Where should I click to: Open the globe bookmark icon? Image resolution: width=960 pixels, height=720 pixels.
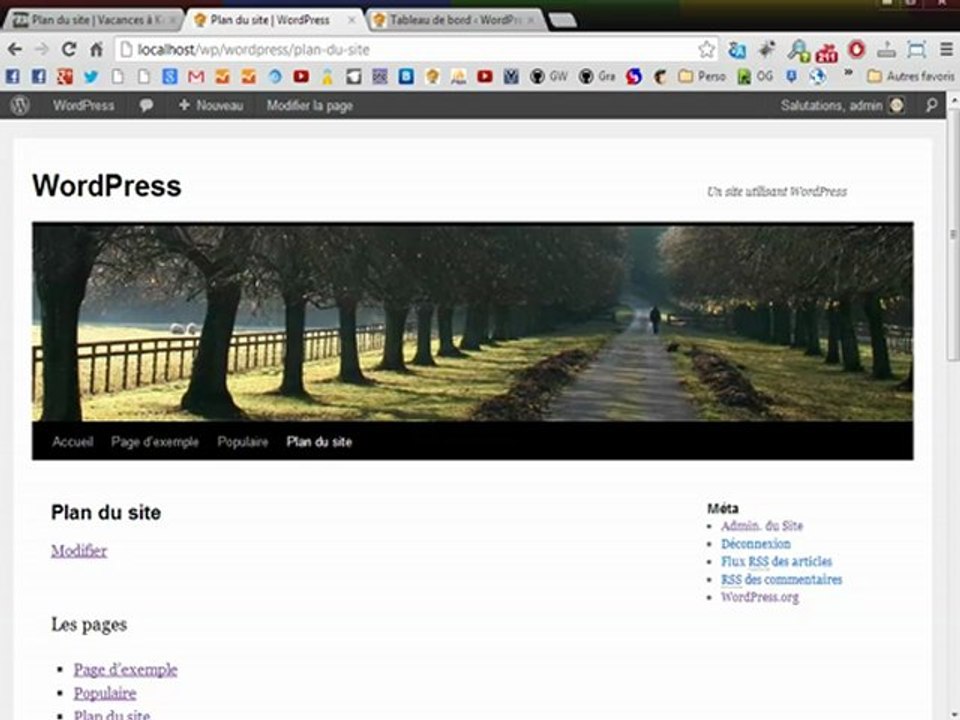[817, 77]
